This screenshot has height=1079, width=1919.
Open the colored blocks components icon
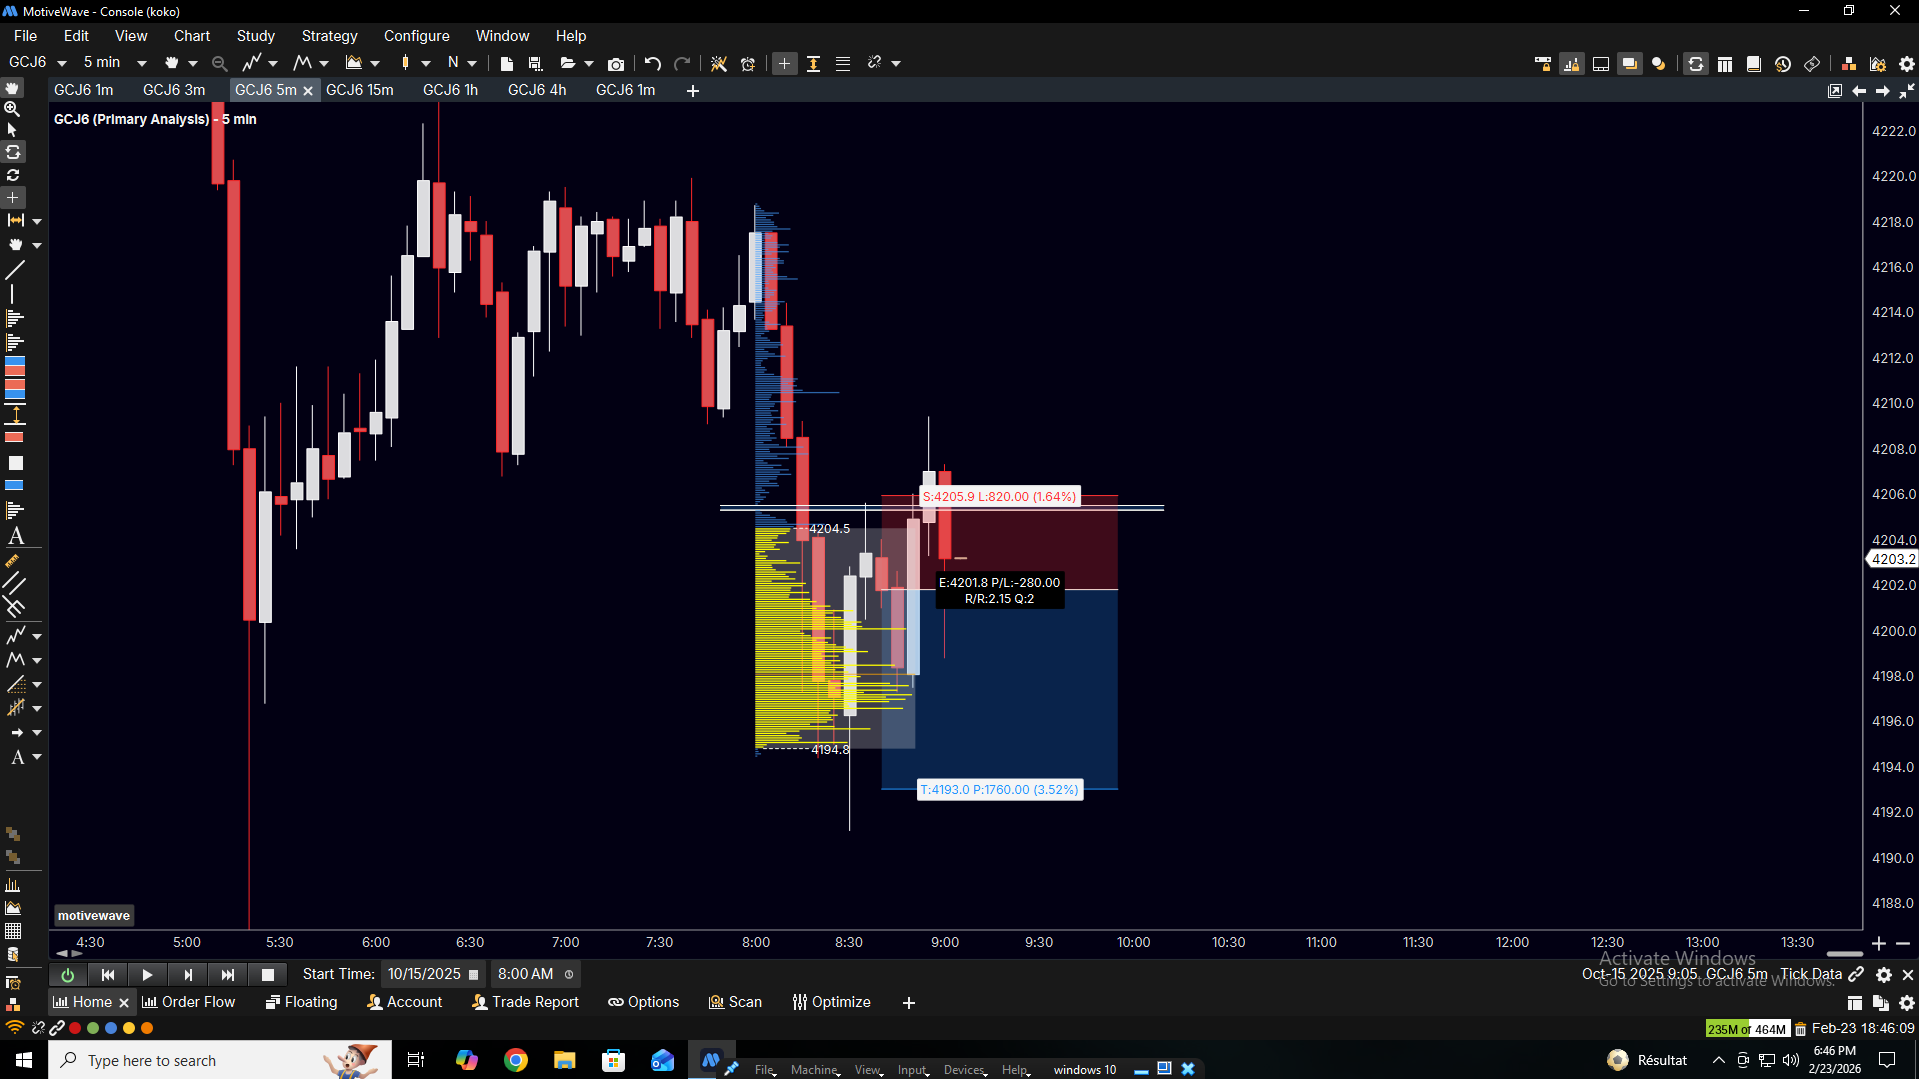click(x=1849, y=63)
